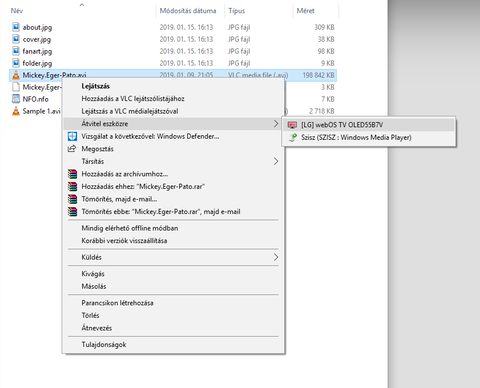Cast to [LG] webOS TV OLED55B7V
Image resolution: width=480 pixels, height=388 pixels.
369,125
